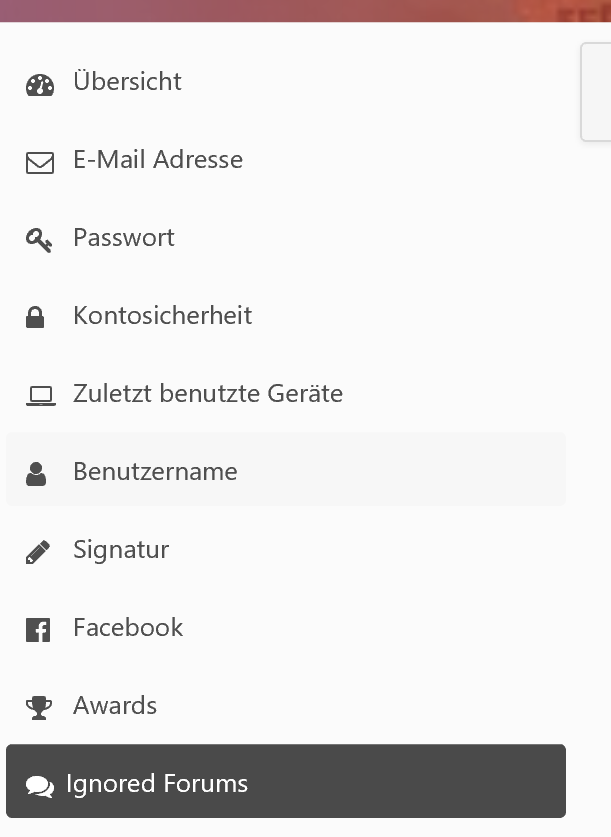Click the padlock icon for Kontosicherheit
The width and height of the screenshot is (611, 837).
pyautogui.click(x=36, y=318)
